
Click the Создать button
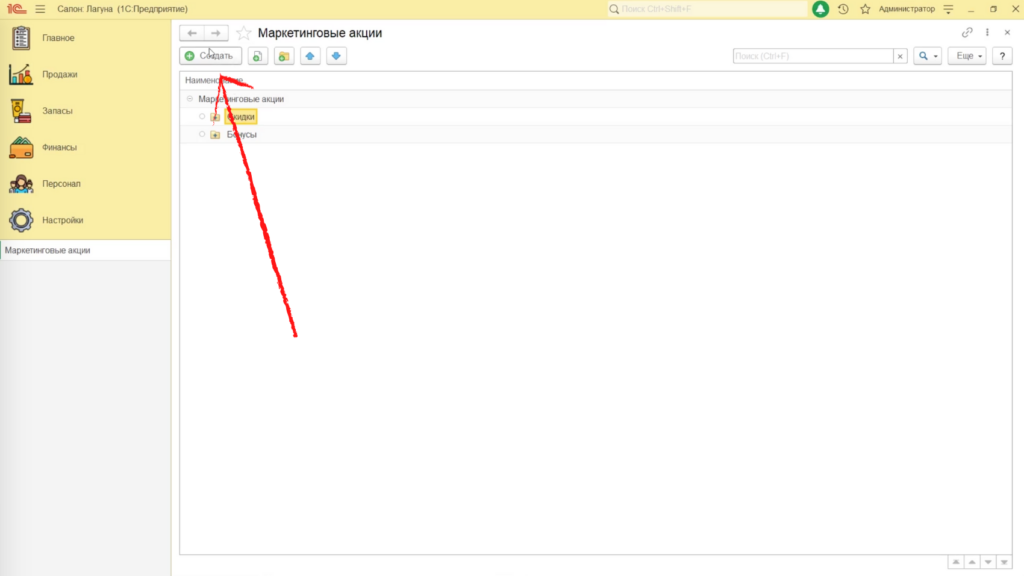coord(211,56)
